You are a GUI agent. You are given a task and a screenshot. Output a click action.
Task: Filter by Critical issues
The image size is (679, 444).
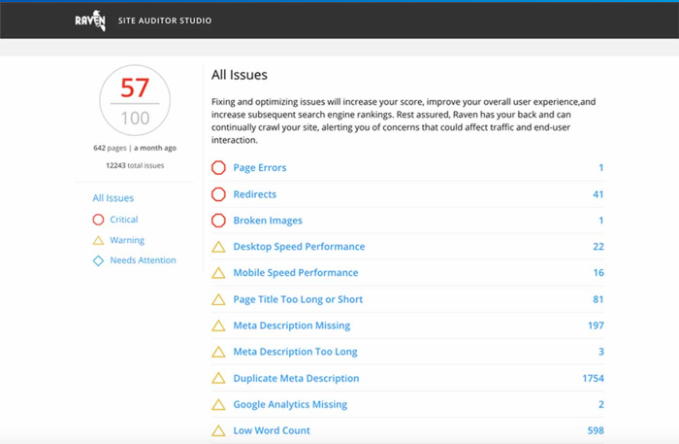pos(124,220)
